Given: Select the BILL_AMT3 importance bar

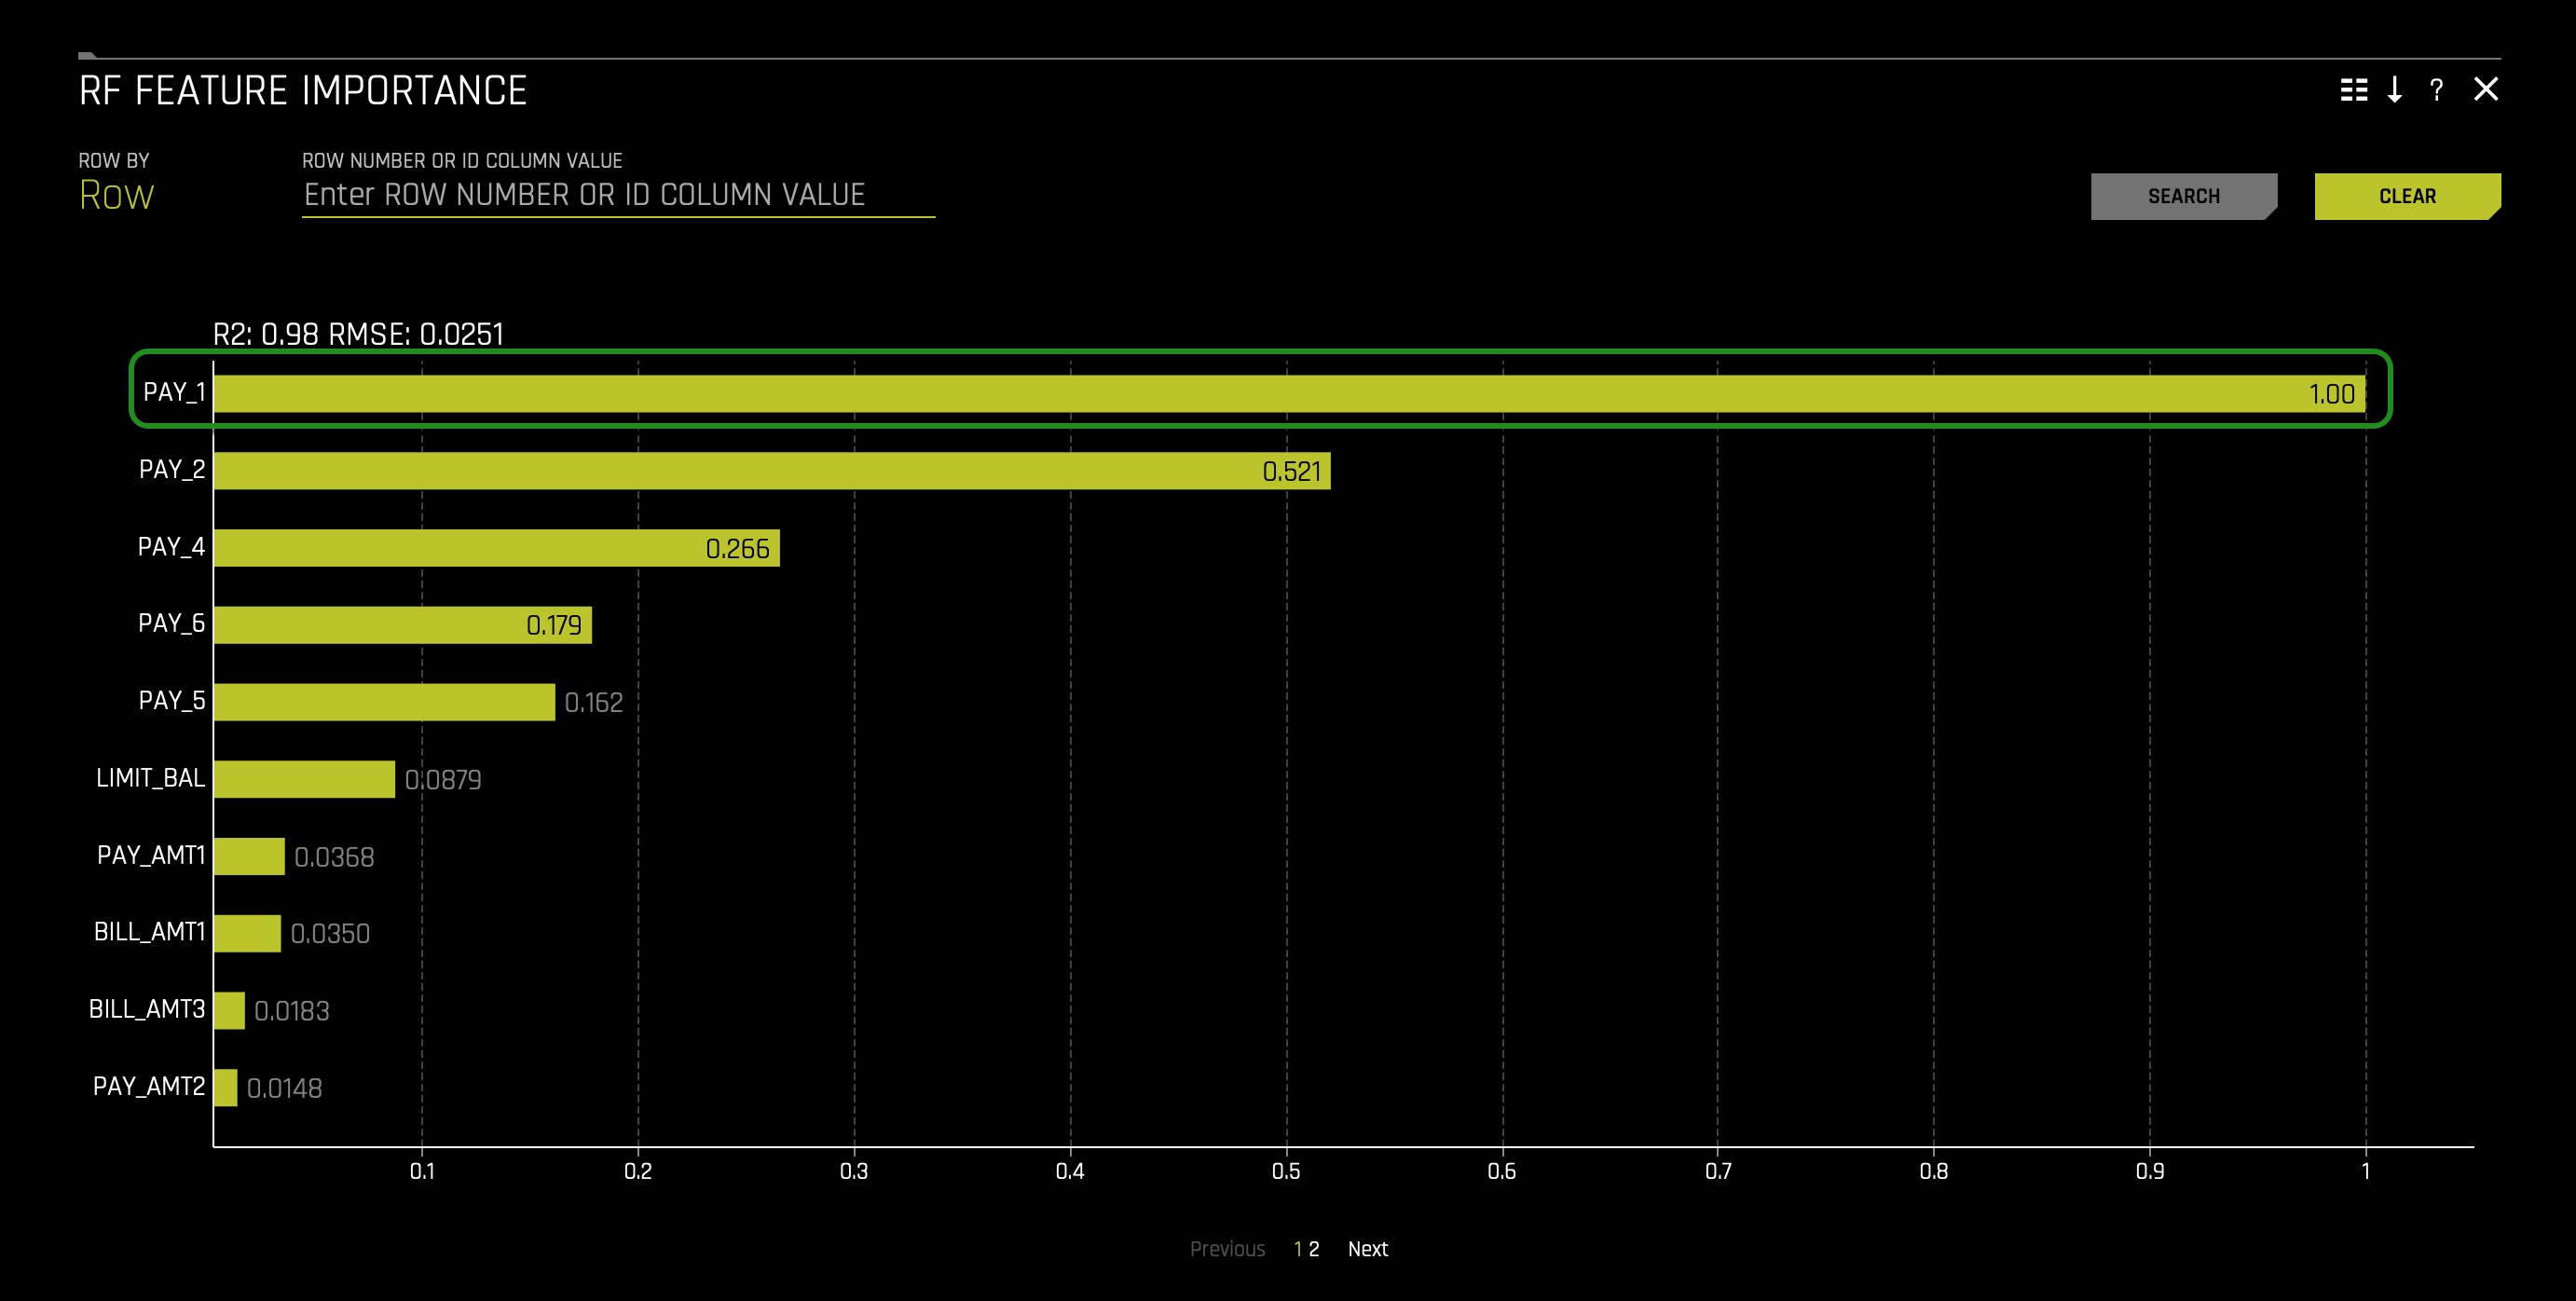Looking at the screenshot, I should point(229,1010).
